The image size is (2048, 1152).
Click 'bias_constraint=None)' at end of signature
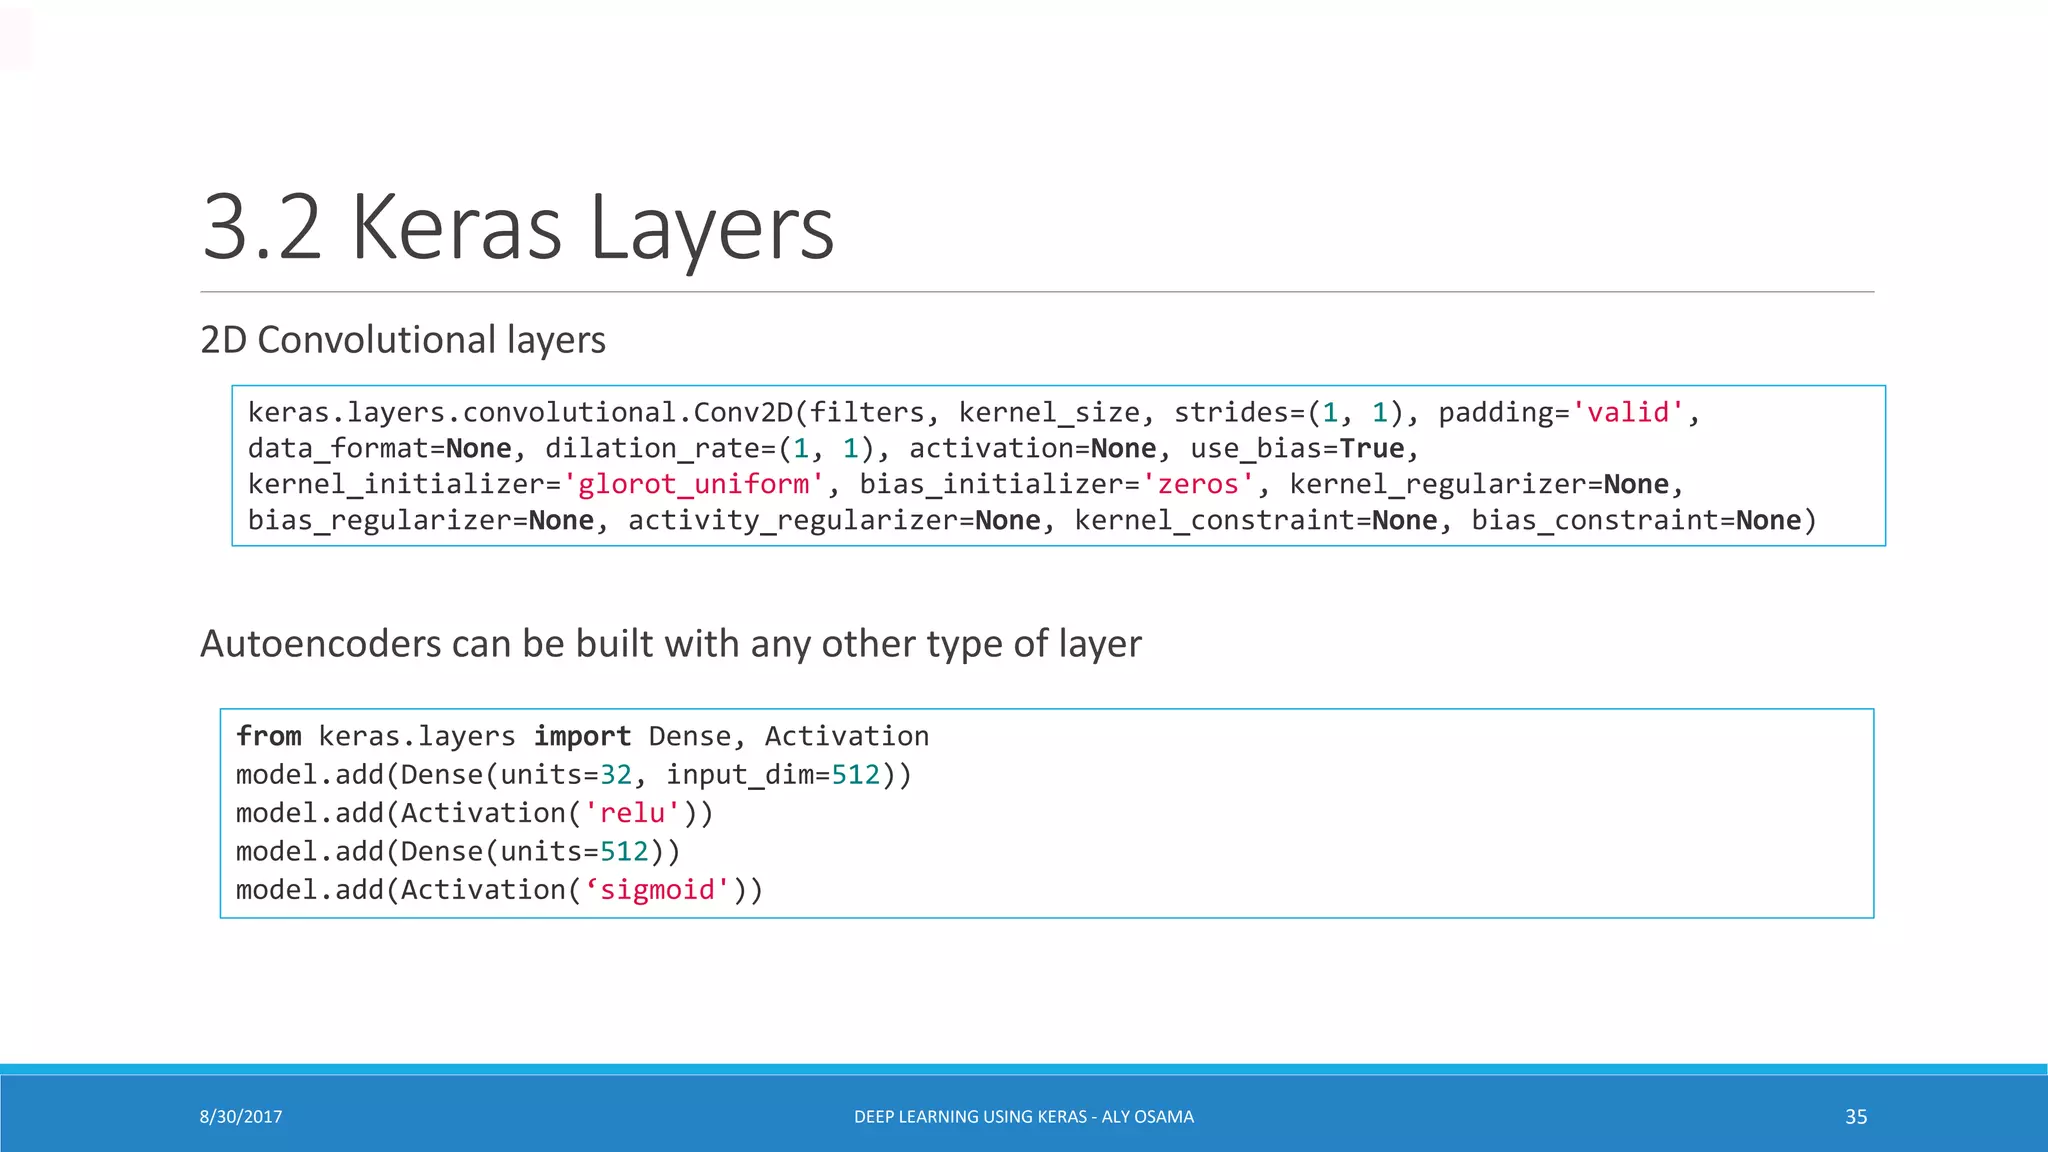coord(1644,520)
